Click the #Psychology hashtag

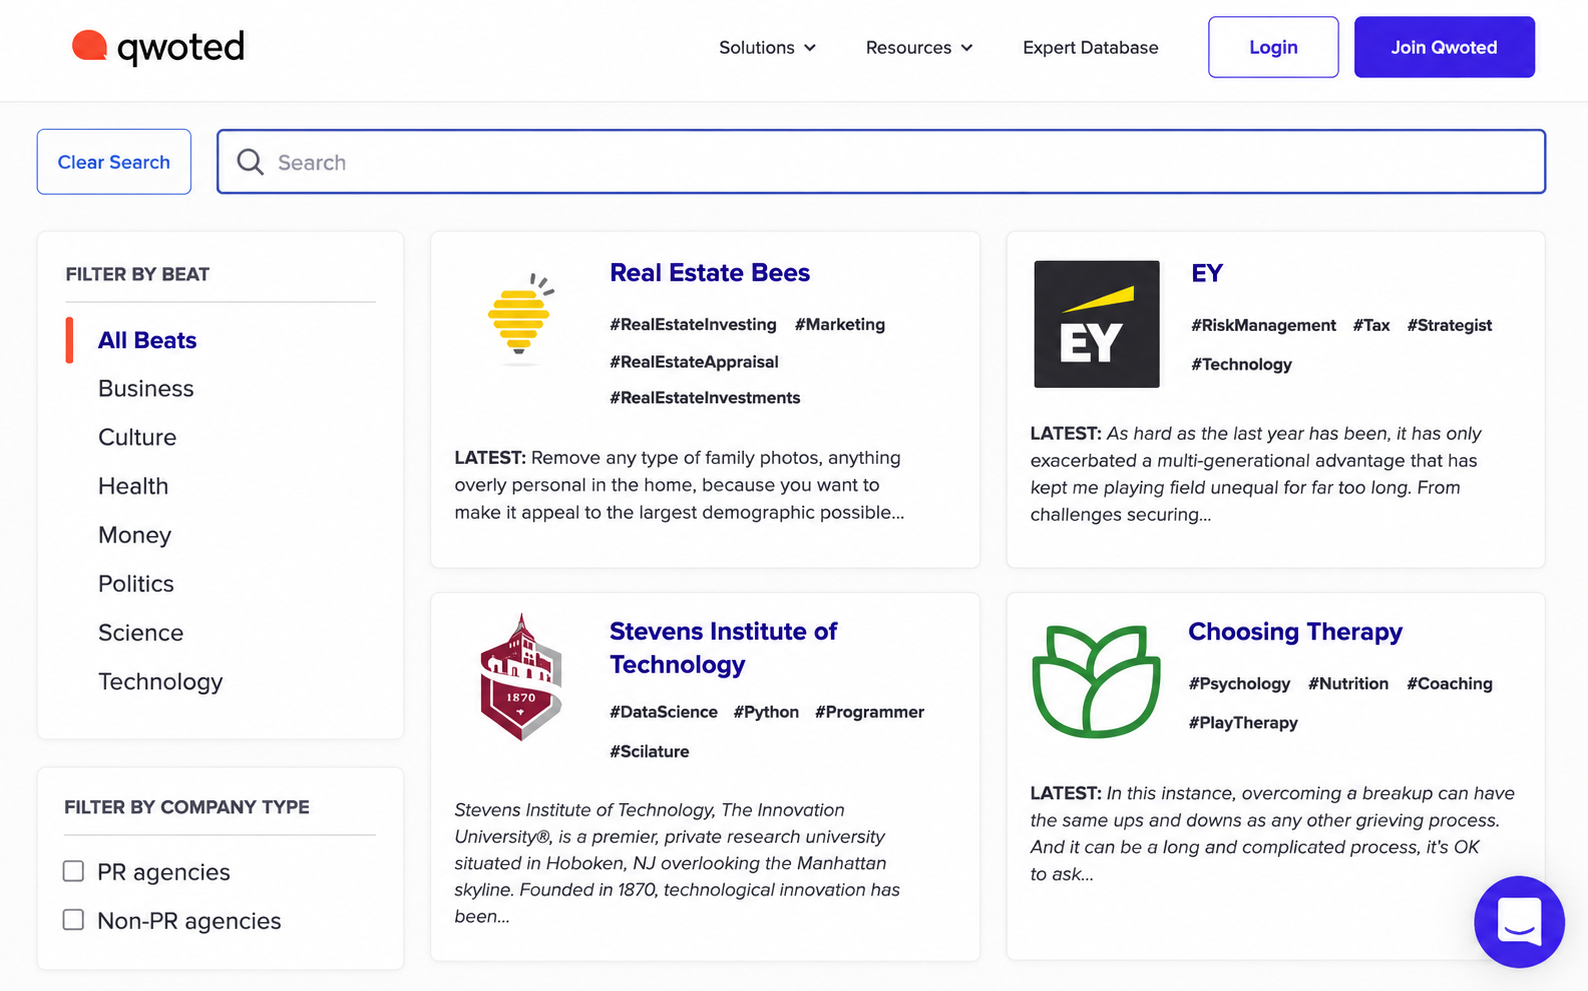[1239, 684]
